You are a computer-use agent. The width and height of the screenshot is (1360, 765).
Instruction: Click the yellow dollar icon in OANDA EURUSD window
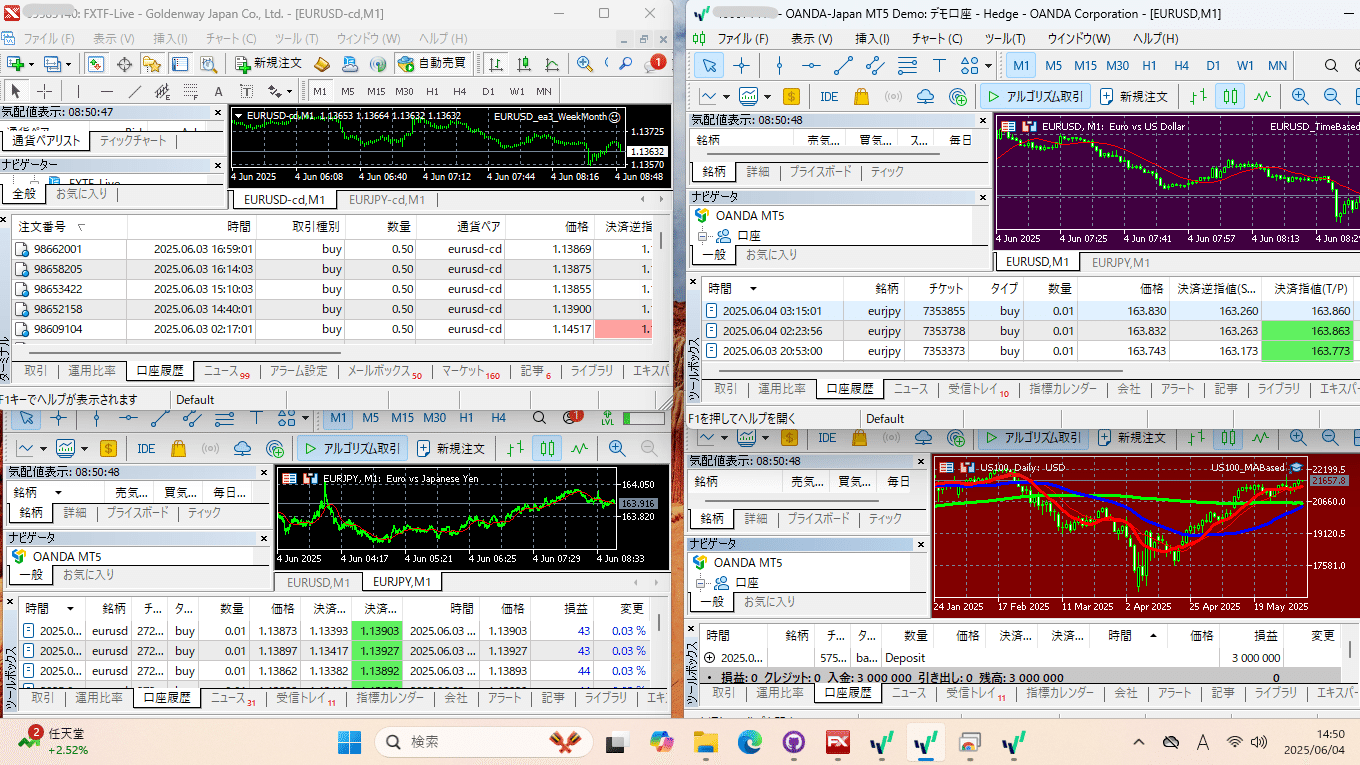pyautogui.click(x=792, y=97)
